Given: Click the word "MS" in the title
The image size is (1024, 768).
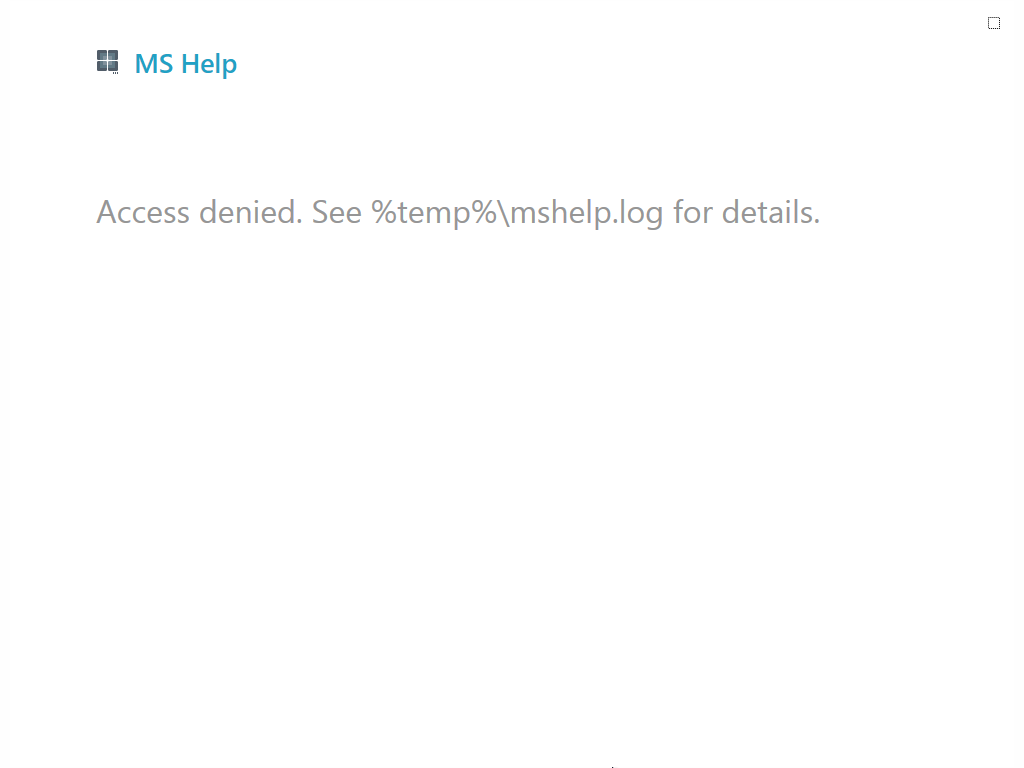Looking at the screenshot, I should point(154,64).
